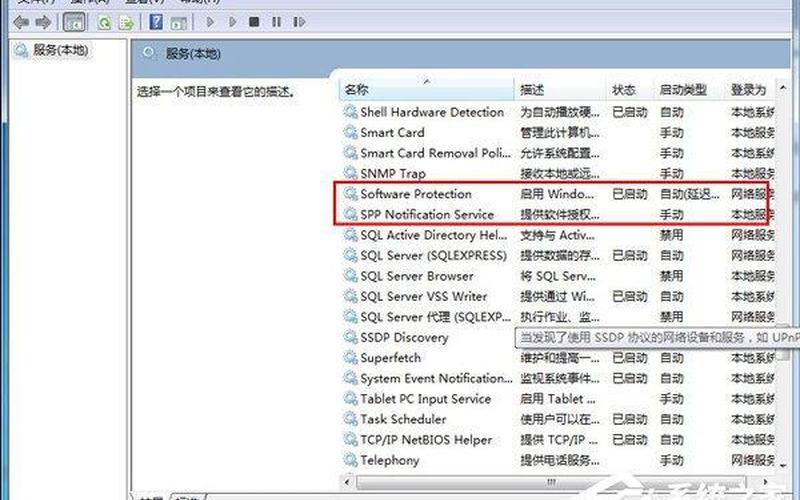800x500 pixels.
Task: Click 禁用 startup type in SQL Server Browser row
Action: [x=671, y=276]
